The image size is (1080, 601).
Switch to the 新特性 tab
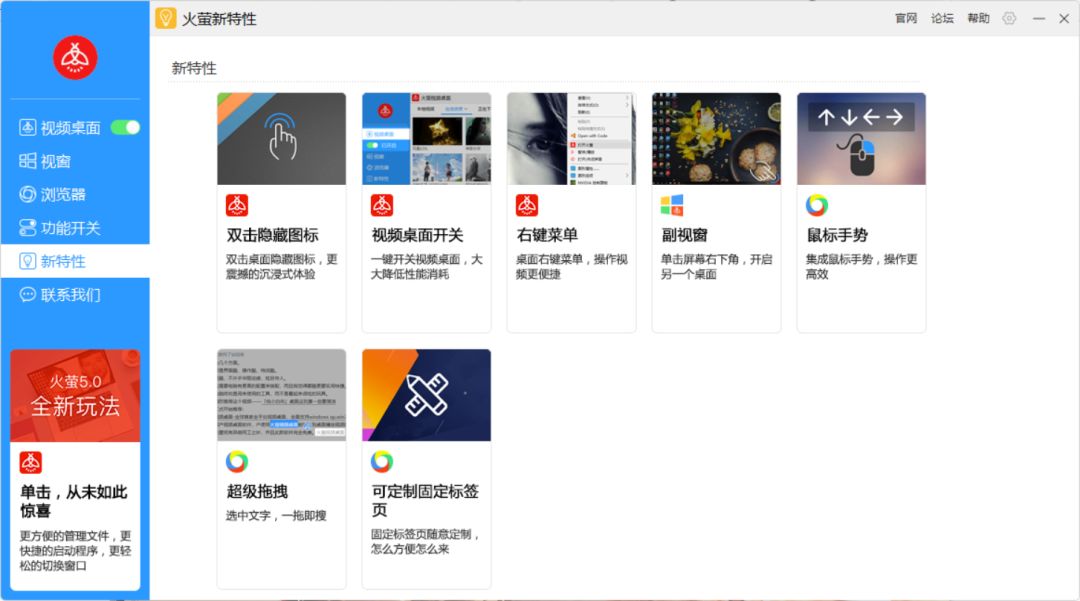[57, 261]
